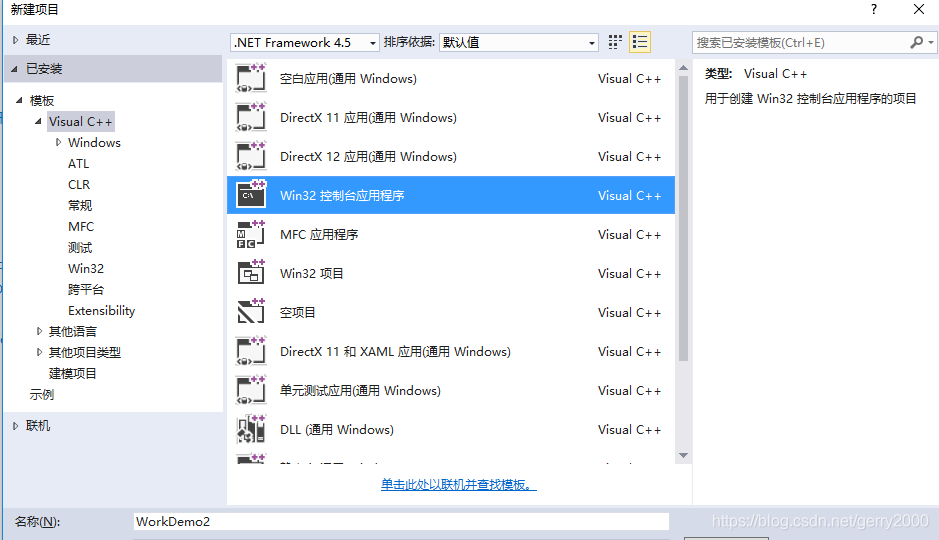The width and height of the screenshot is (939, 540).
Task: Switch to small icons view
Action: tap(615, 42)
